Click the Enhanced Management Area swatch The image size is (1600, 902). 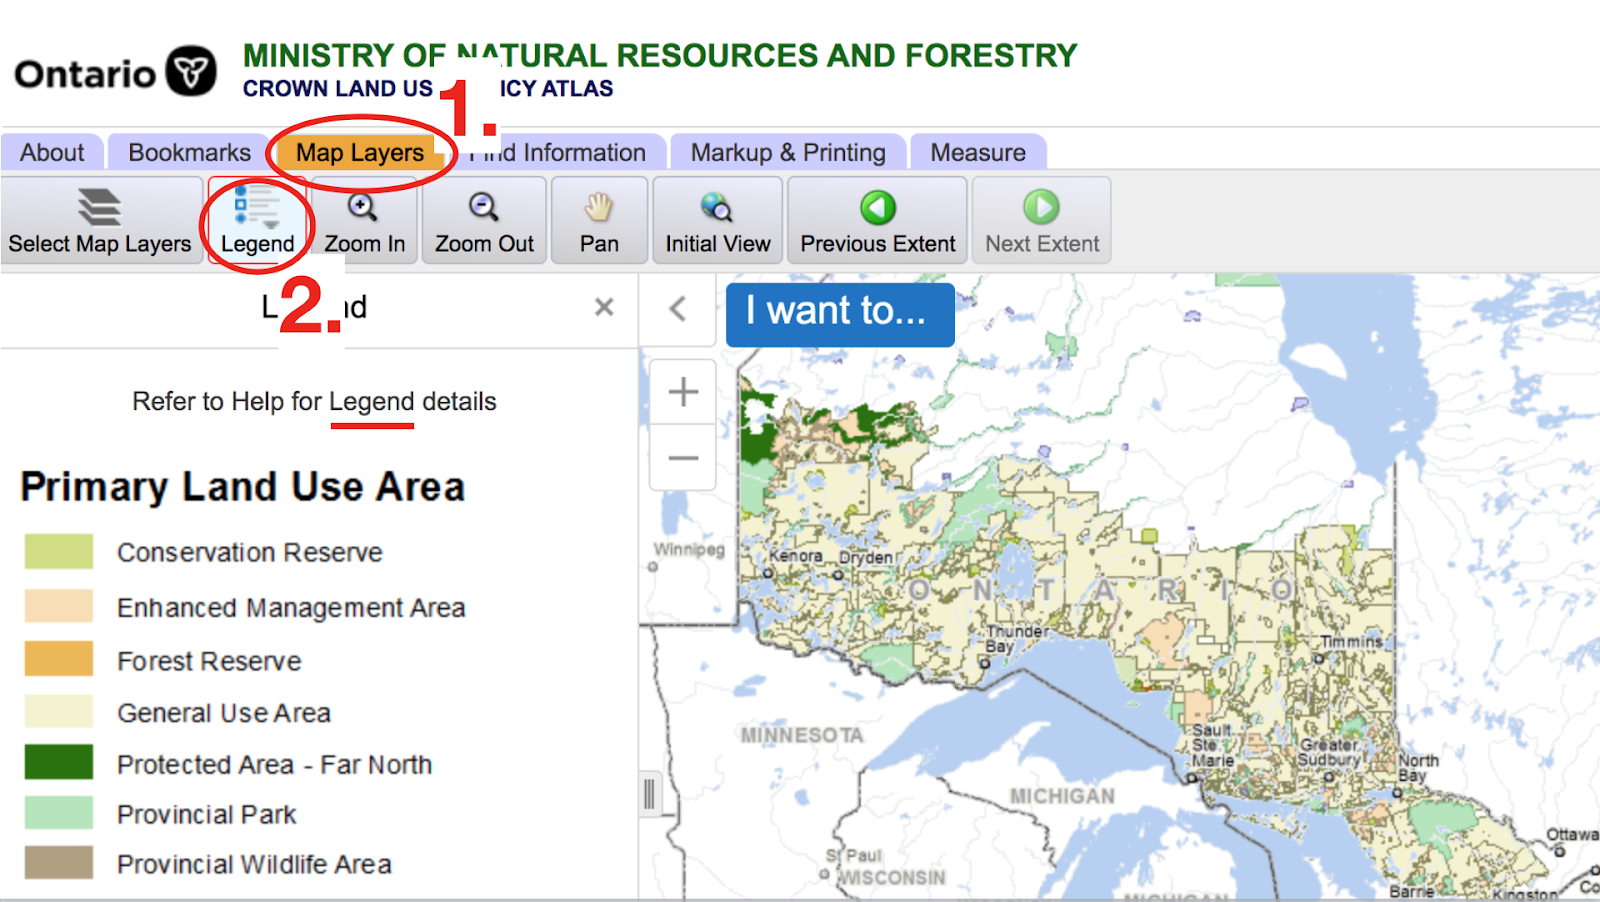[x=59, y=606]
